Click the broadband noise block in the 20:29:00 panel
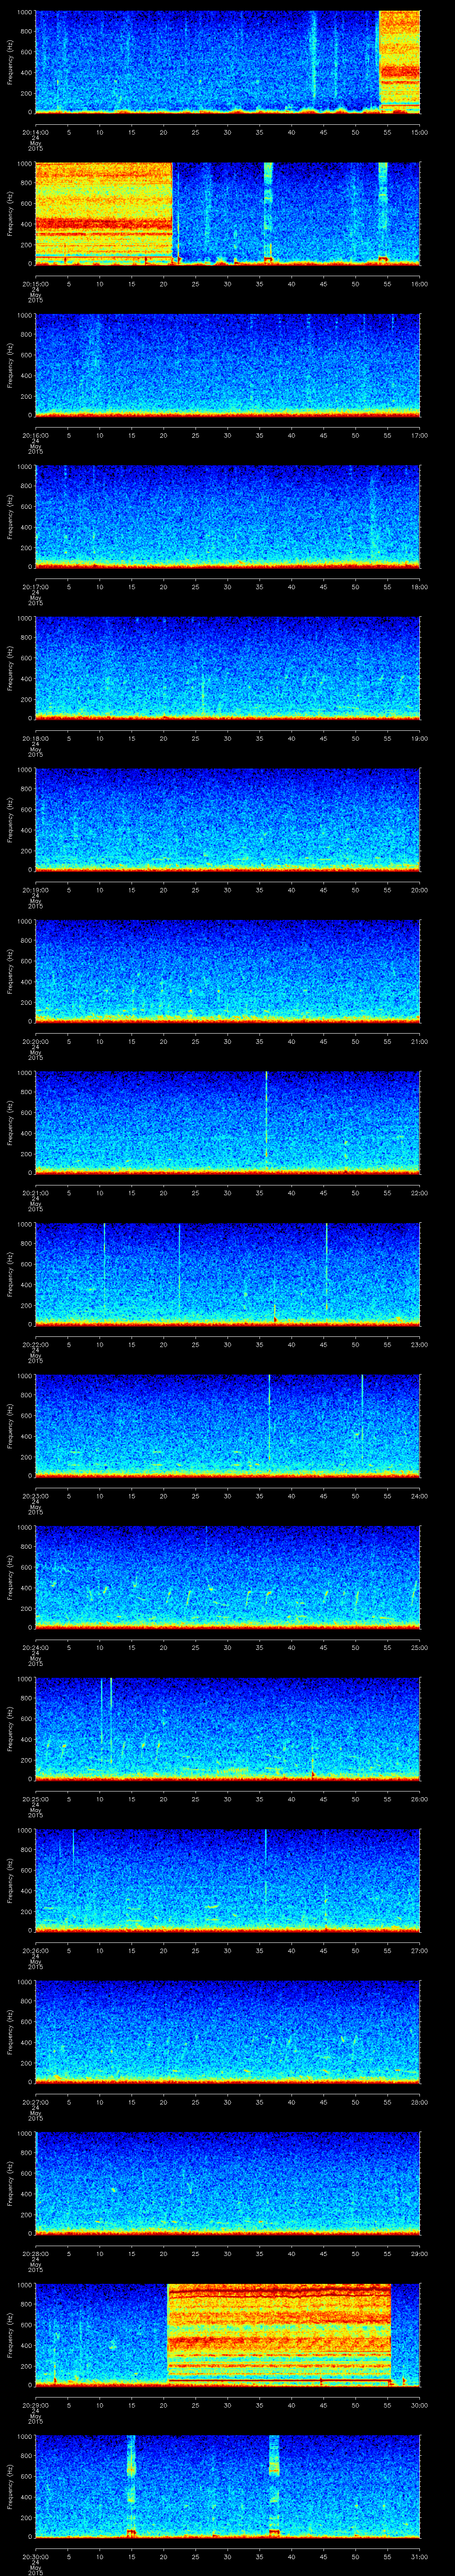 point(279,2334)
